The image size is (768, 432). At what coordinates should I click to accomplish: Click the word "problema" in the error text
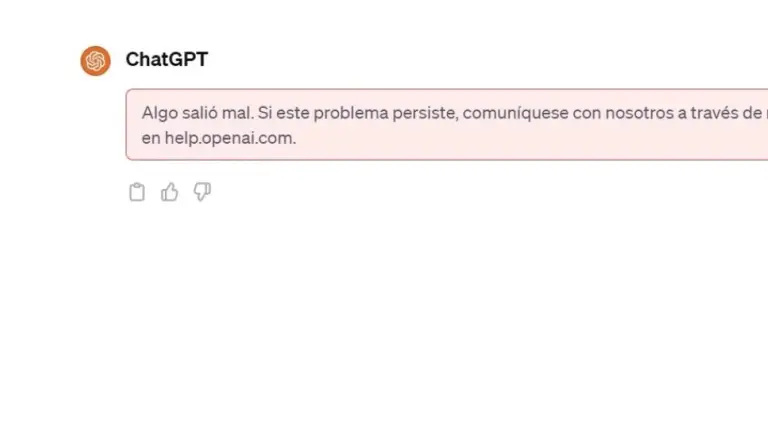[x=351, y=114]
